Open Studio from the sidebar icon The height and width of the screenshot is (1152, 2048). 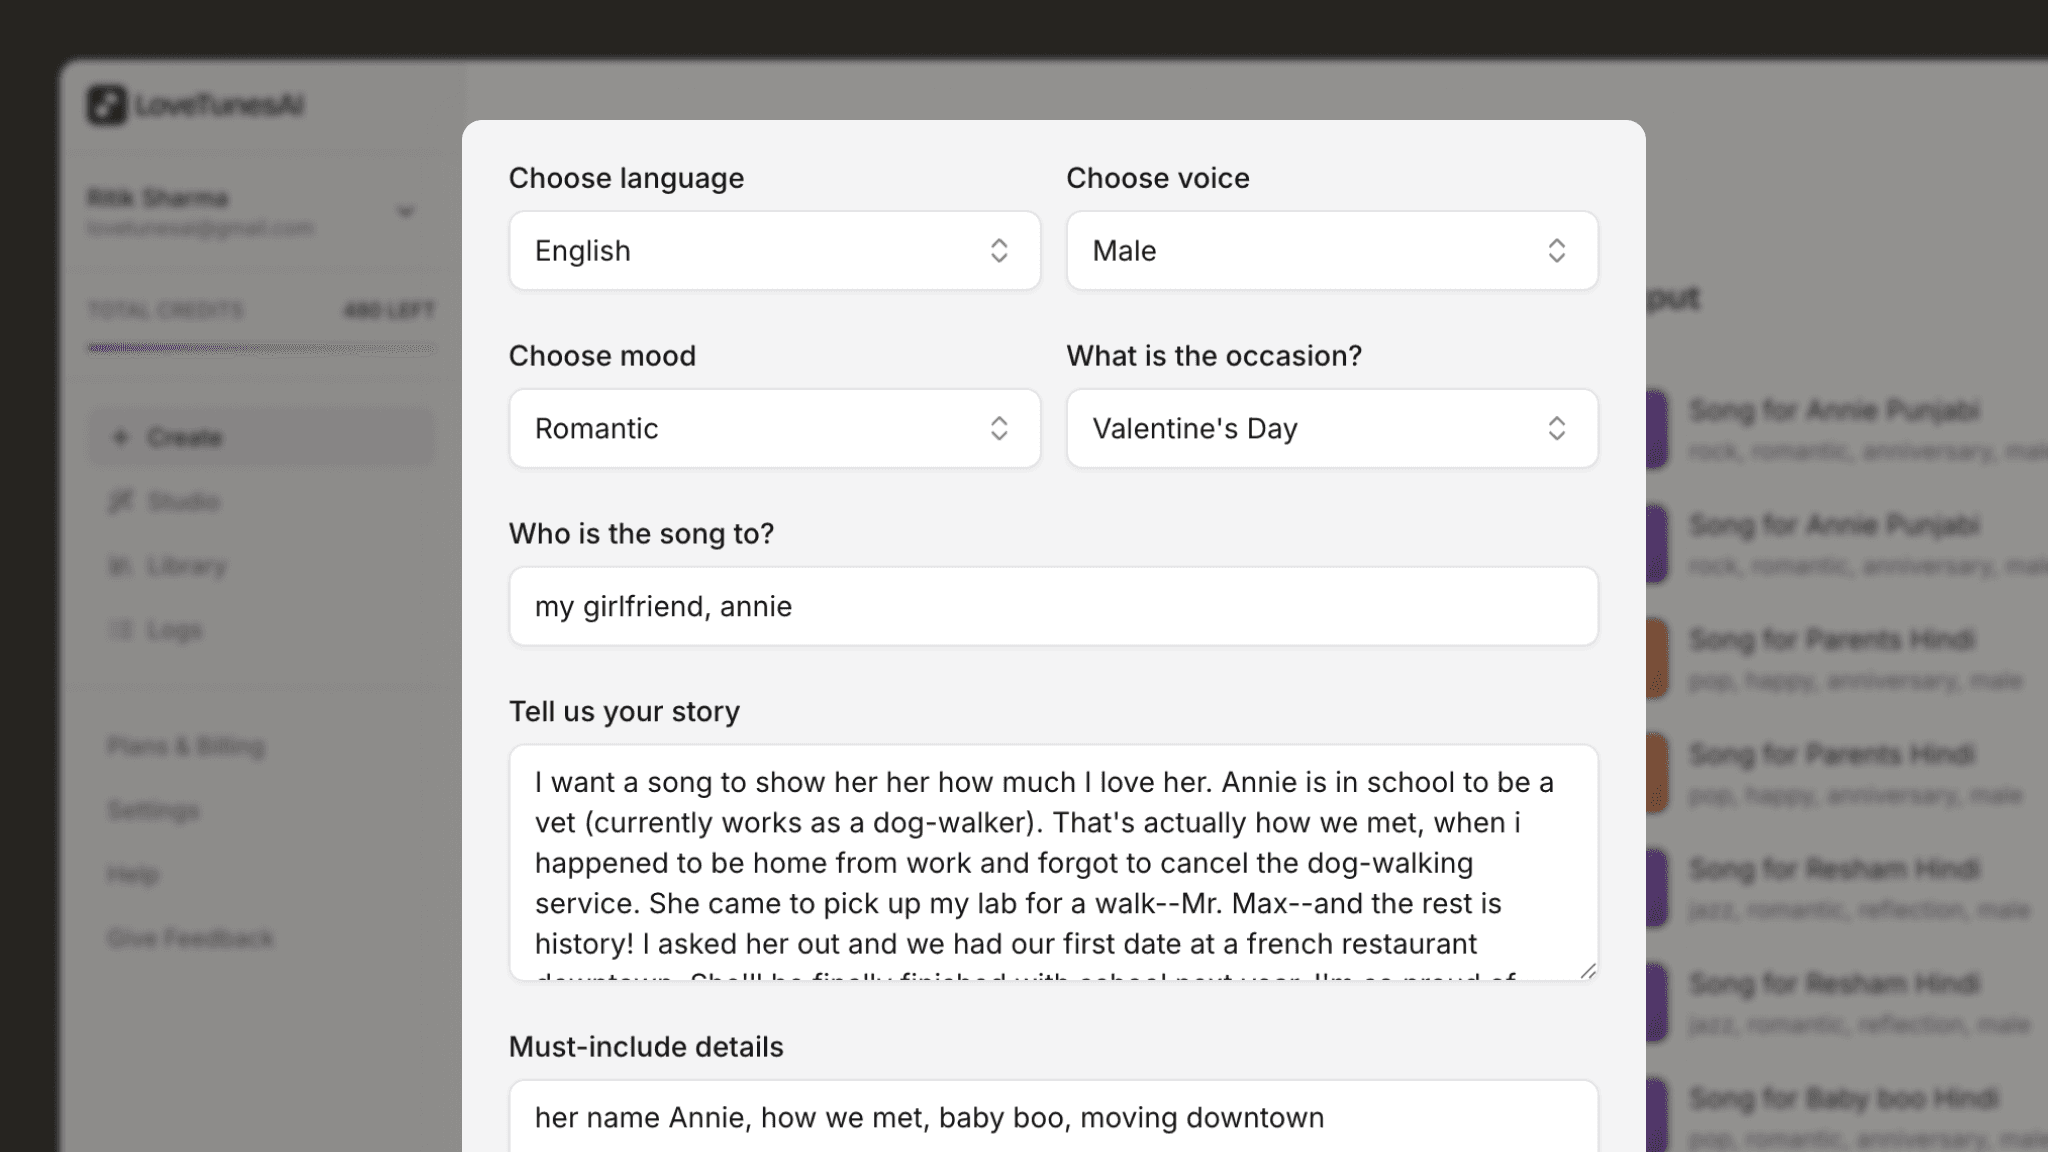[x=122, y=501]
